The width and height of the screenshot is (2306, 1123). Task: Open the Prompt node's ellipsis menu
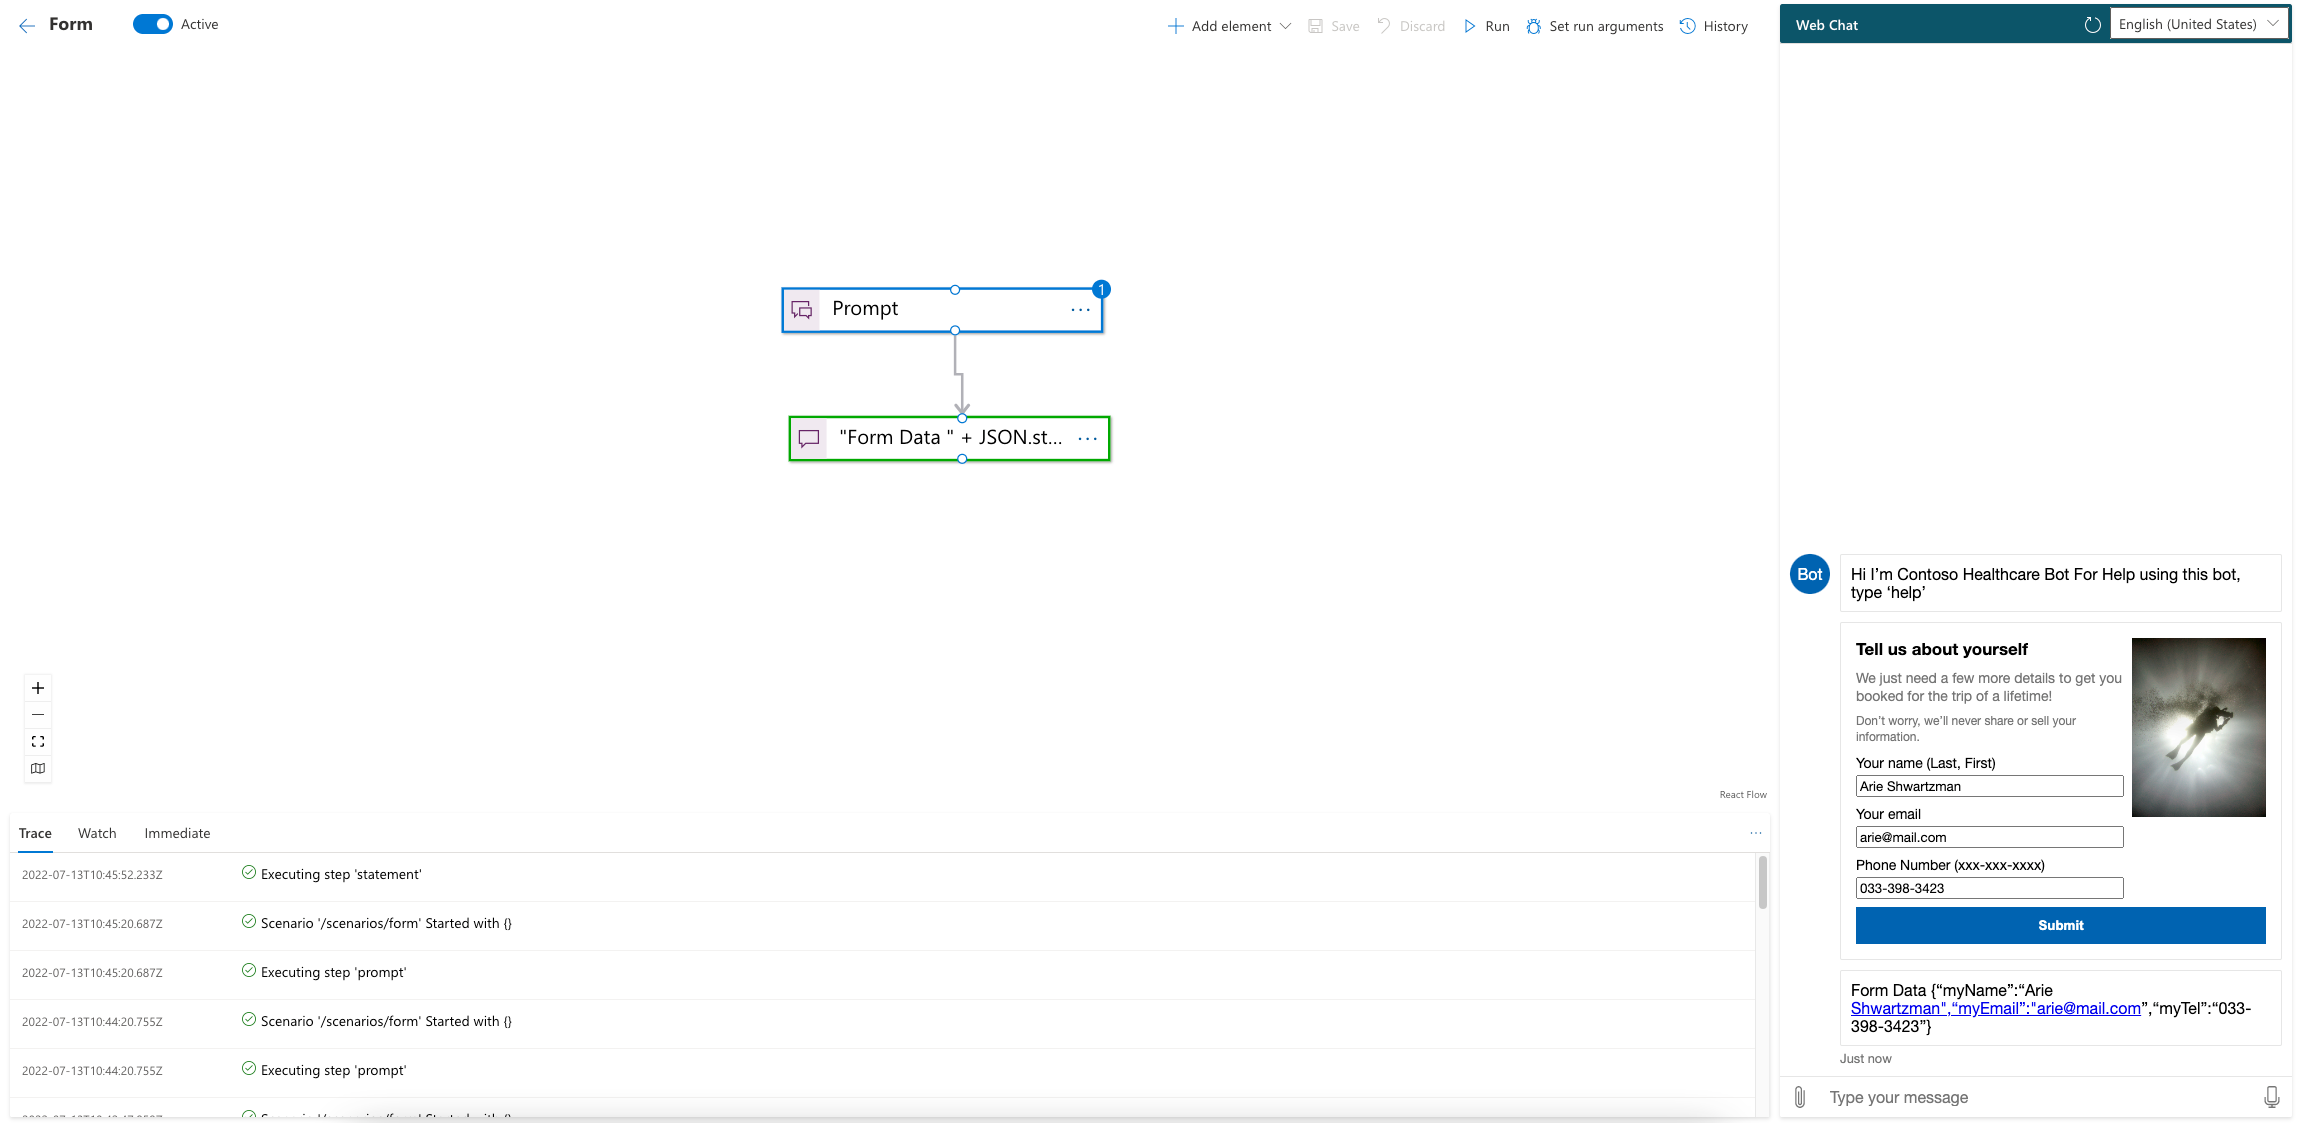[1080, 310]
